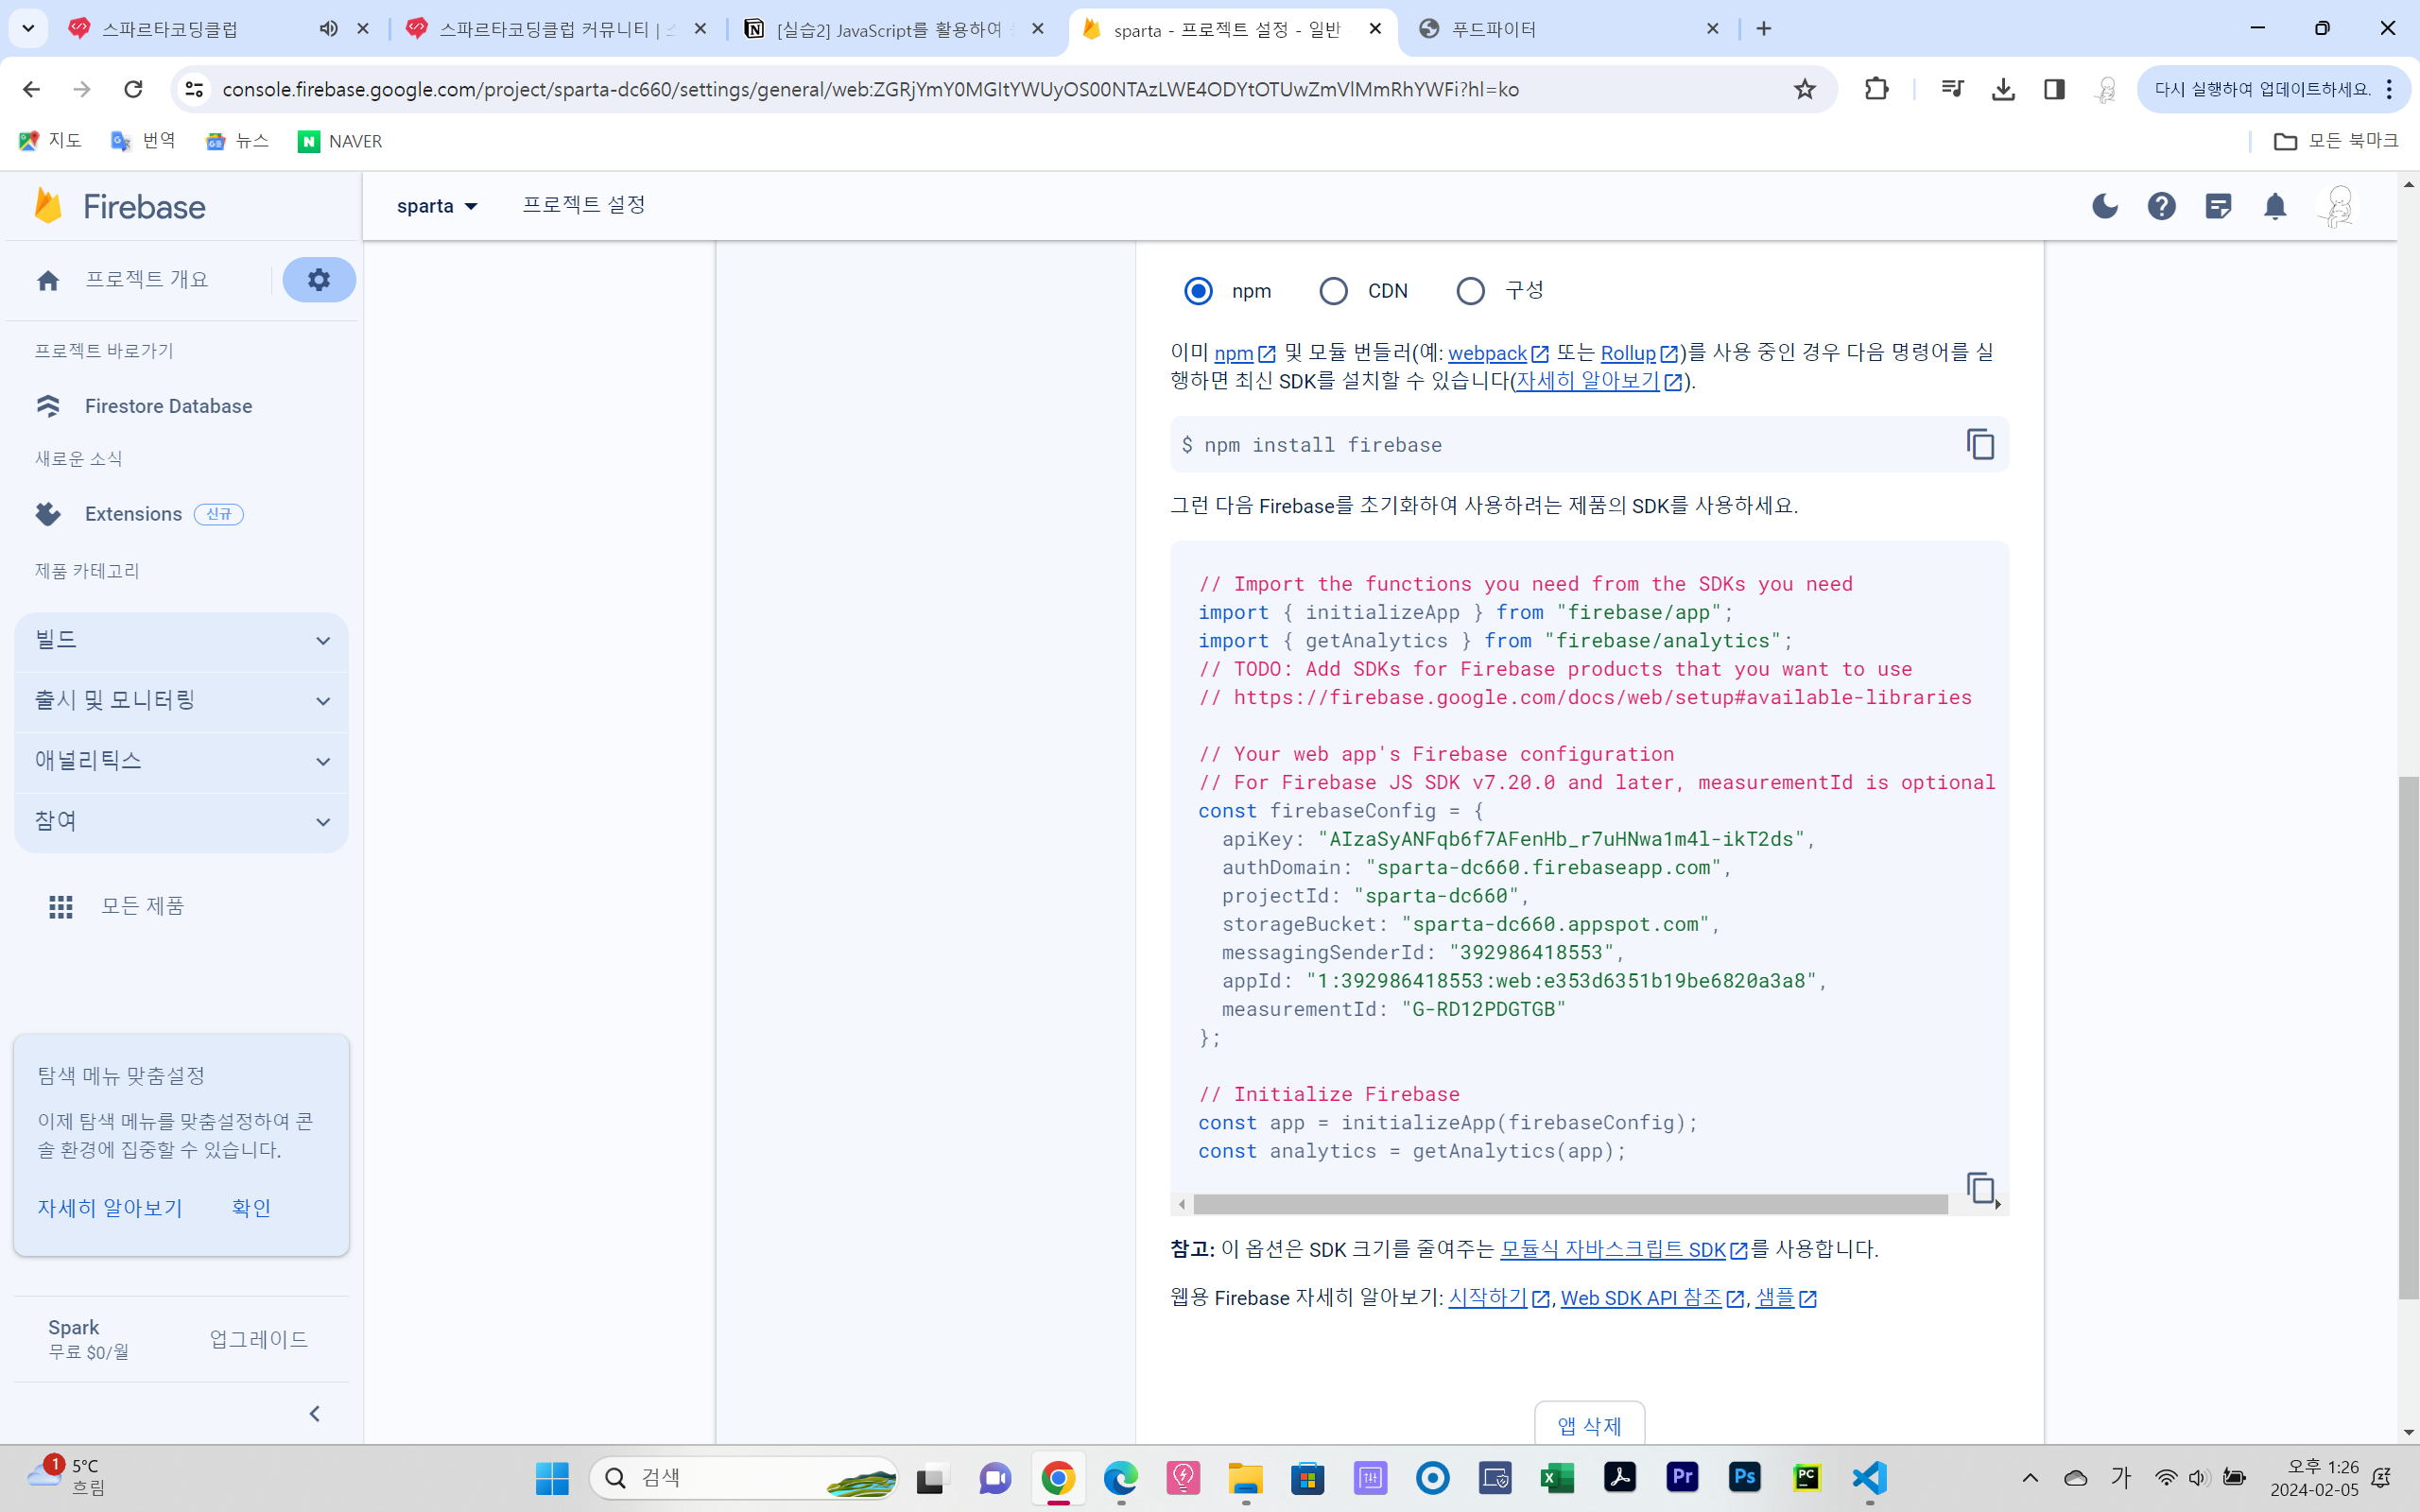Click the code block horizontal scrollbar
This screenshot has height=1512, width=2420.
[1570, 1204]
